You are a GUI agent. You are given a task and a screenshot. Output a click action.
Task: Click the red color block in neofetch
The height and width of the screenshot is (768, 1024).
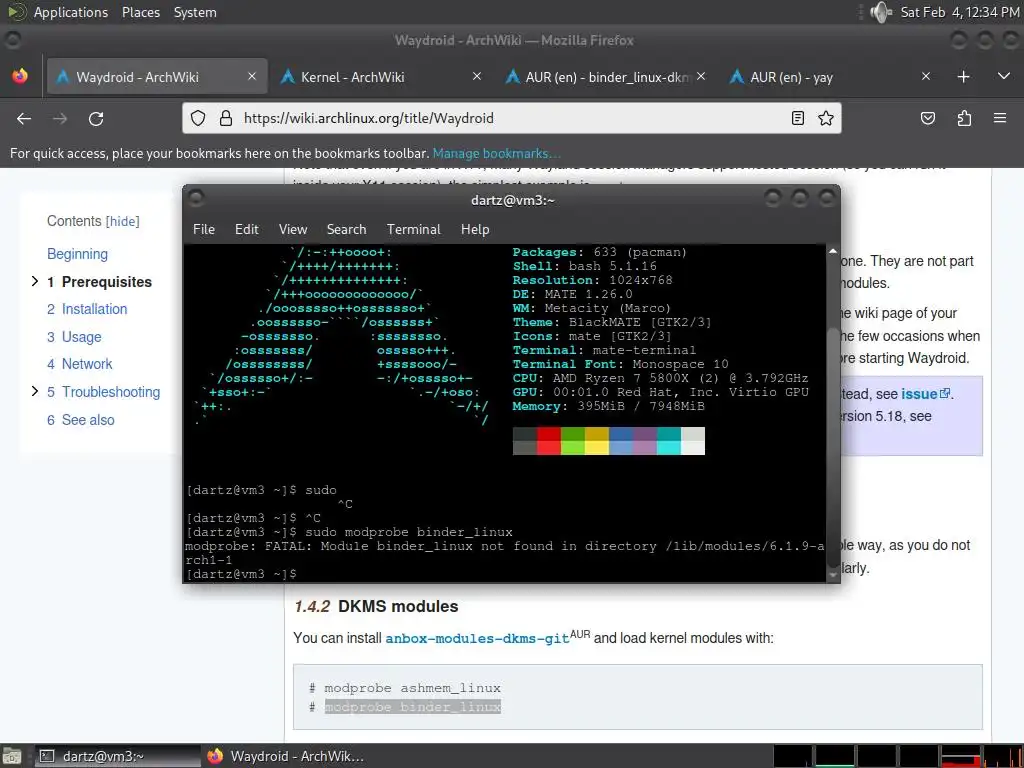coord(549,441)
